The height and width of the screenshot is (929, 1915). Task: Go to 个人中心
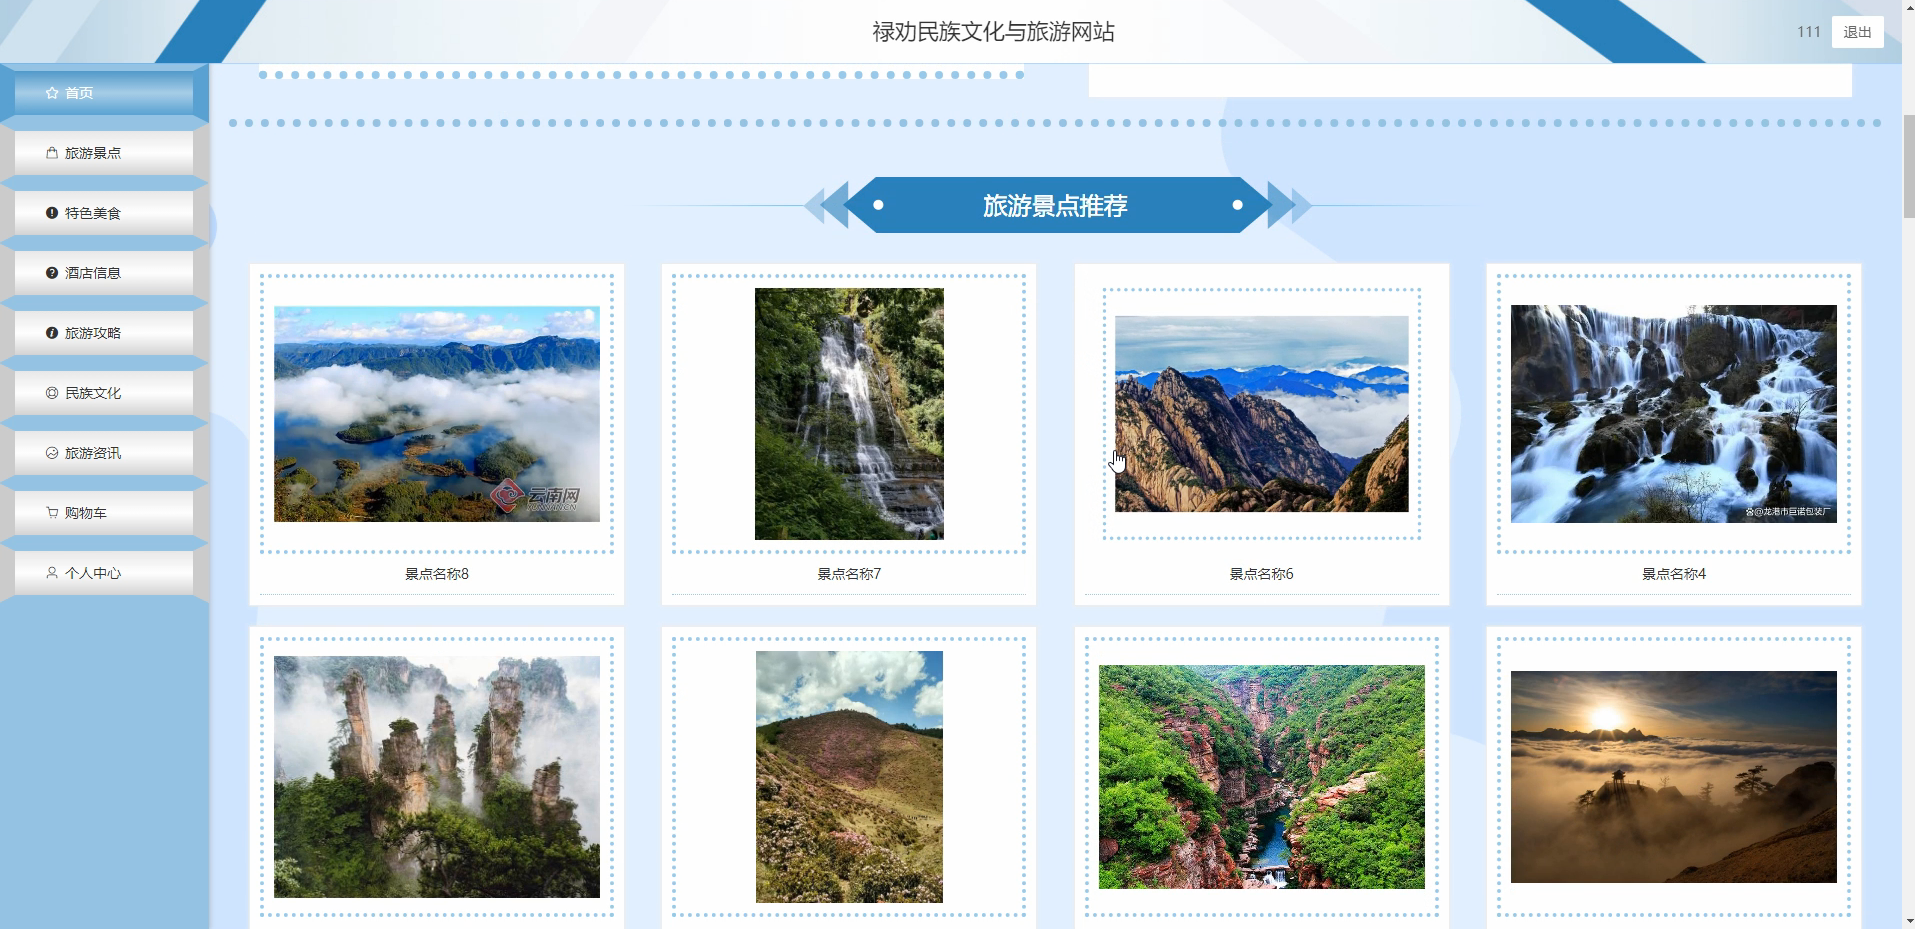tap(104, 573)
